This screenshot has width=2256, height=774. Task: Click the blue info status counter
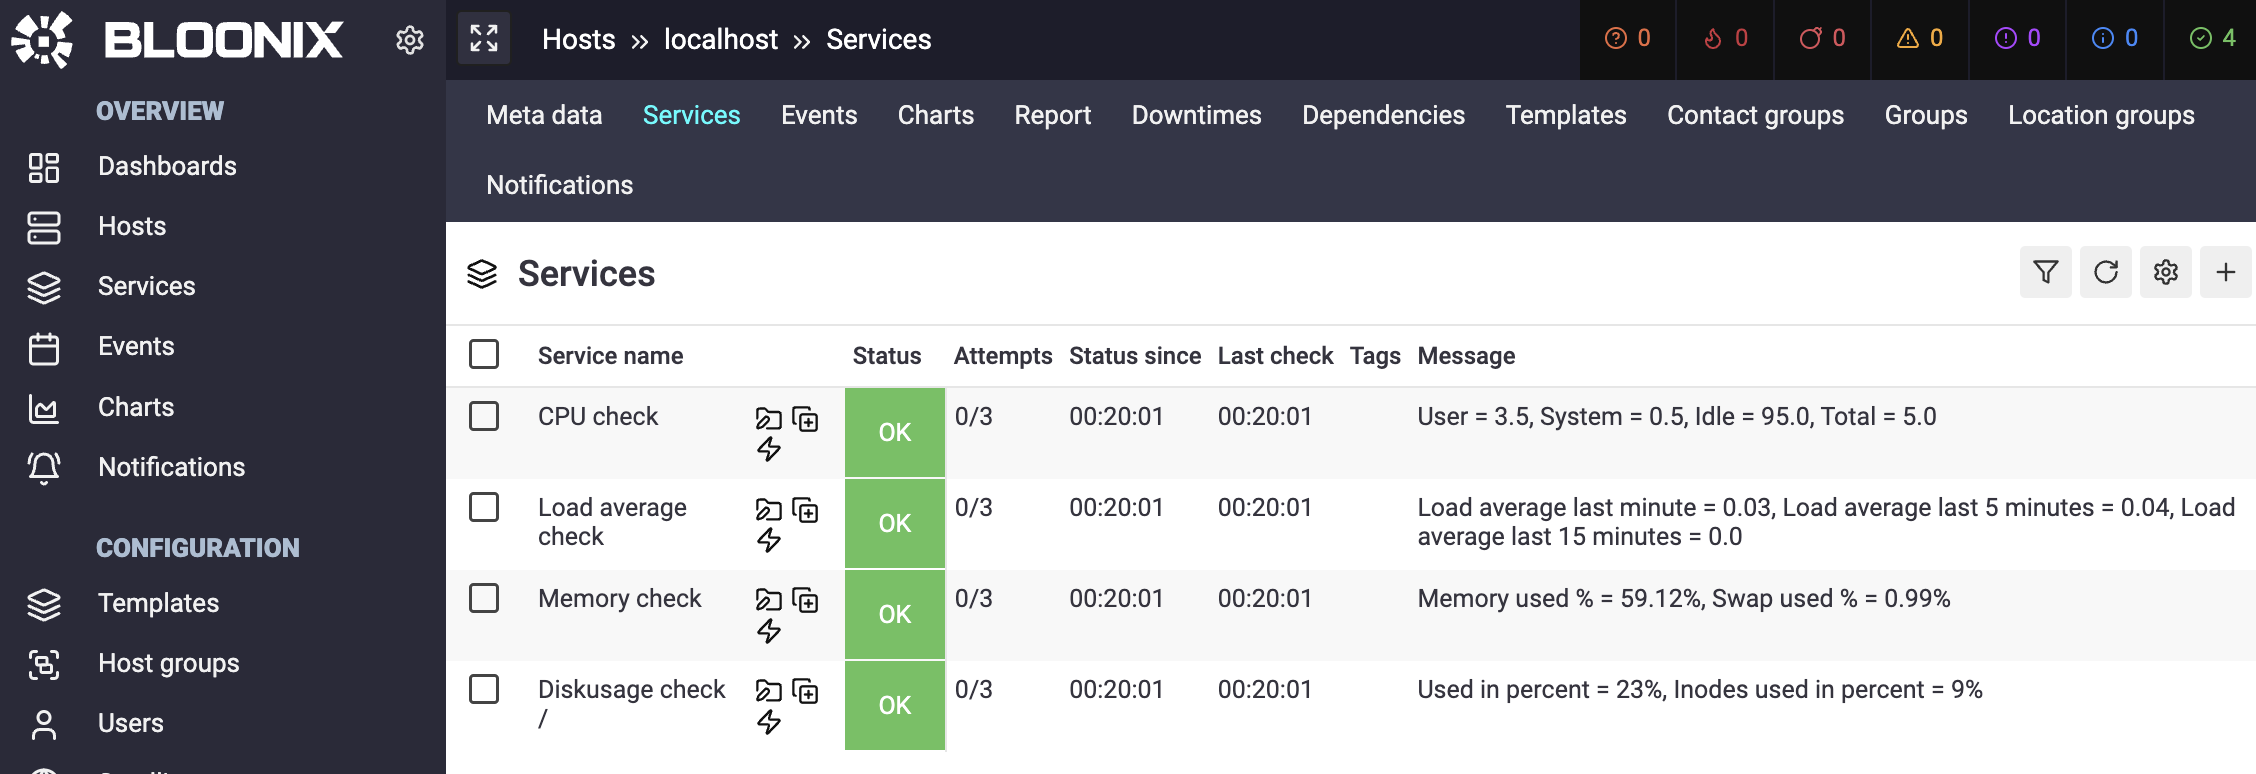coord(2115,38)
